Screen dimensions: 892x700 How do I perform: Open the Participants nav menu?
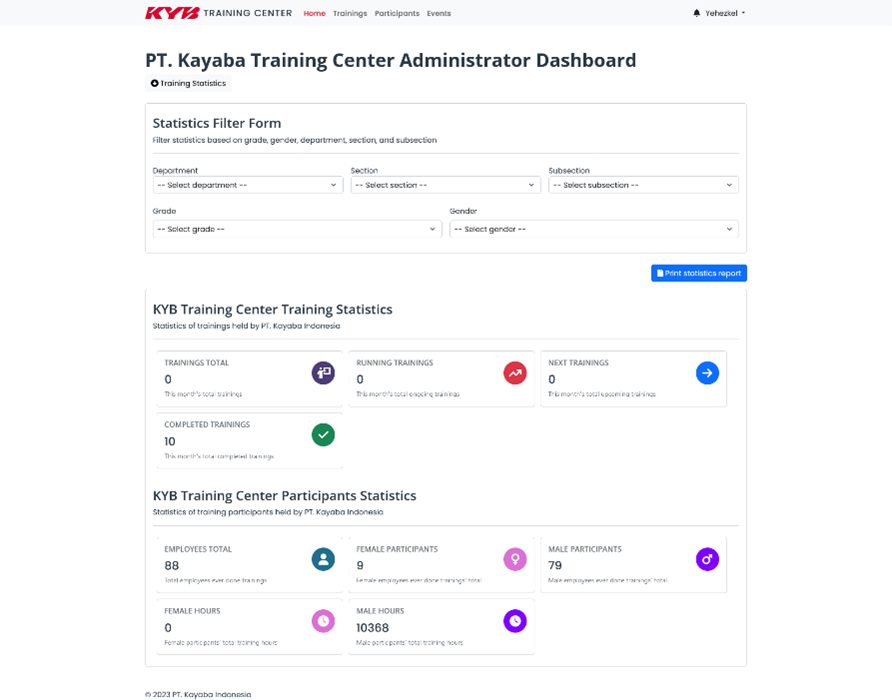(x=397, y=14)
